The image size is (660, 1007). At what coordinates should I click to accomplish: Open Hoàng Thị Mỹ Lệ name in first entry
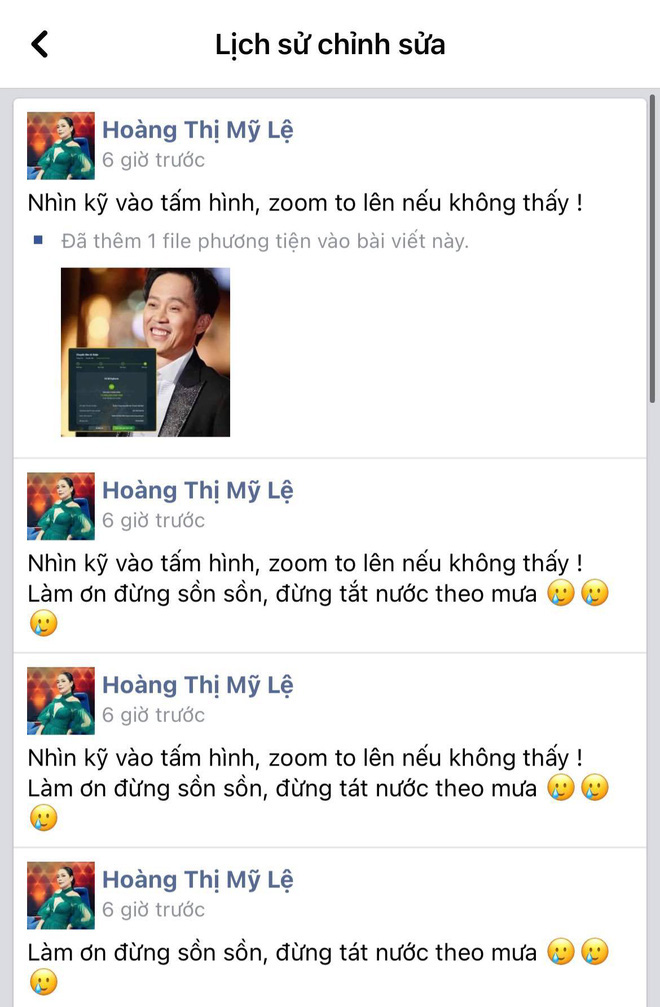[198, 130]
